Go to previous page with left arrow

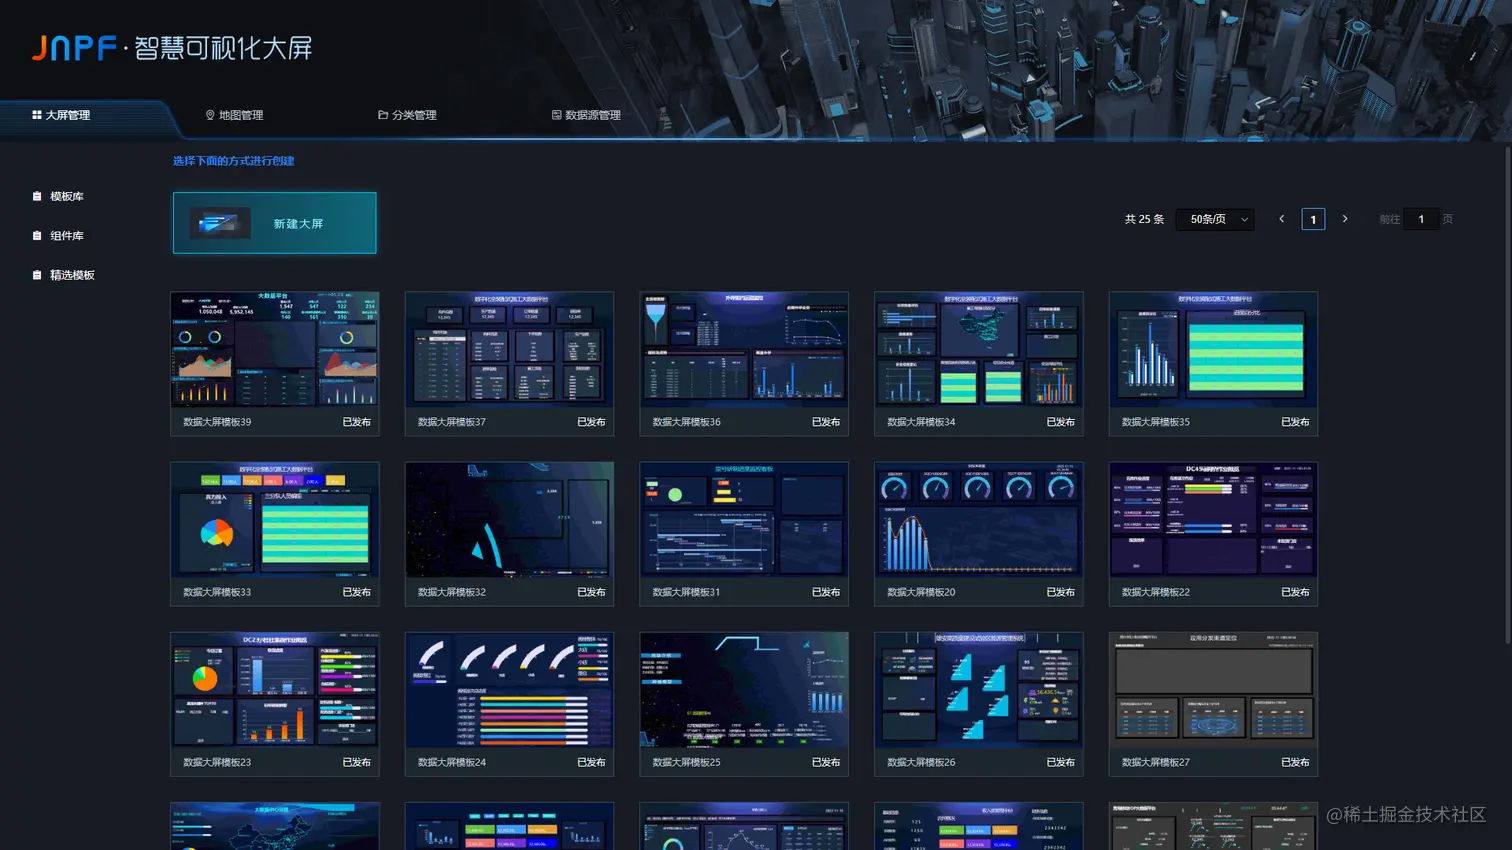[1282, 219]
